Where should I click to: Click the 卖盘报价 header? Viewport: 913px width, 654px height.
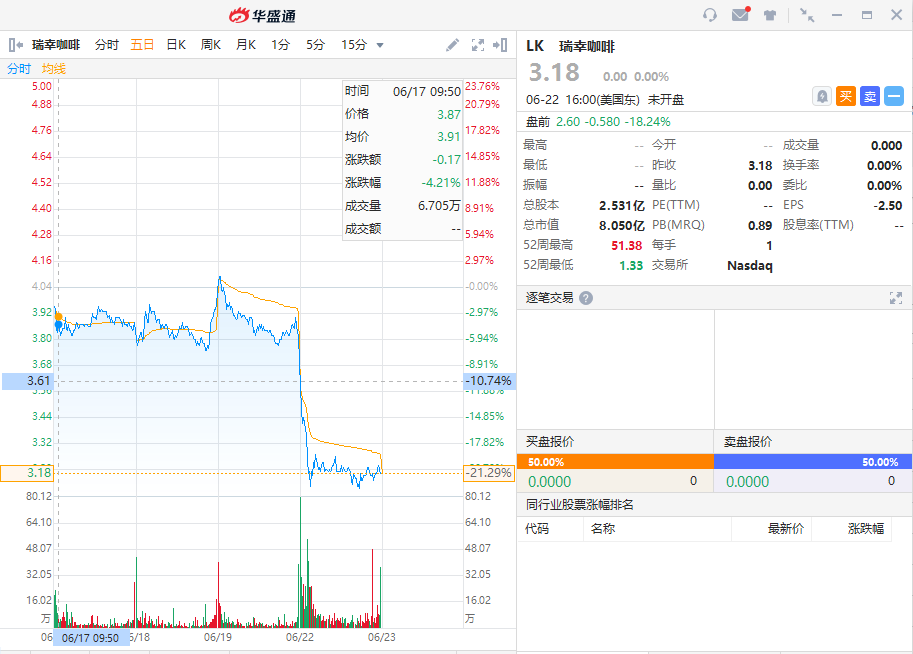pos(748,441)
